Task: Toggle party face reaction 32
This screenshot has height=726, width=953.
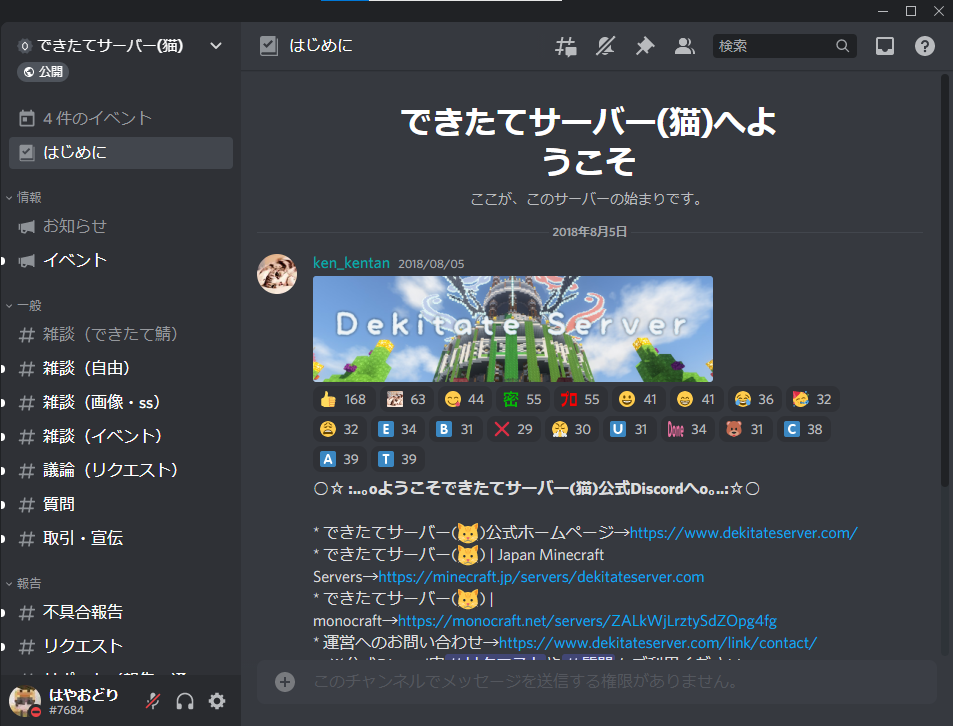Action: 812,399
